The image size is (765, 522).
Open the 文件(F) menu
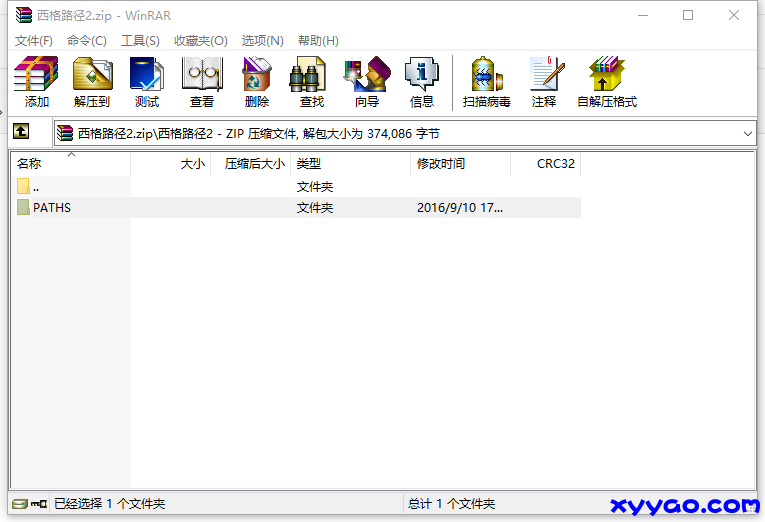(34, 40)
